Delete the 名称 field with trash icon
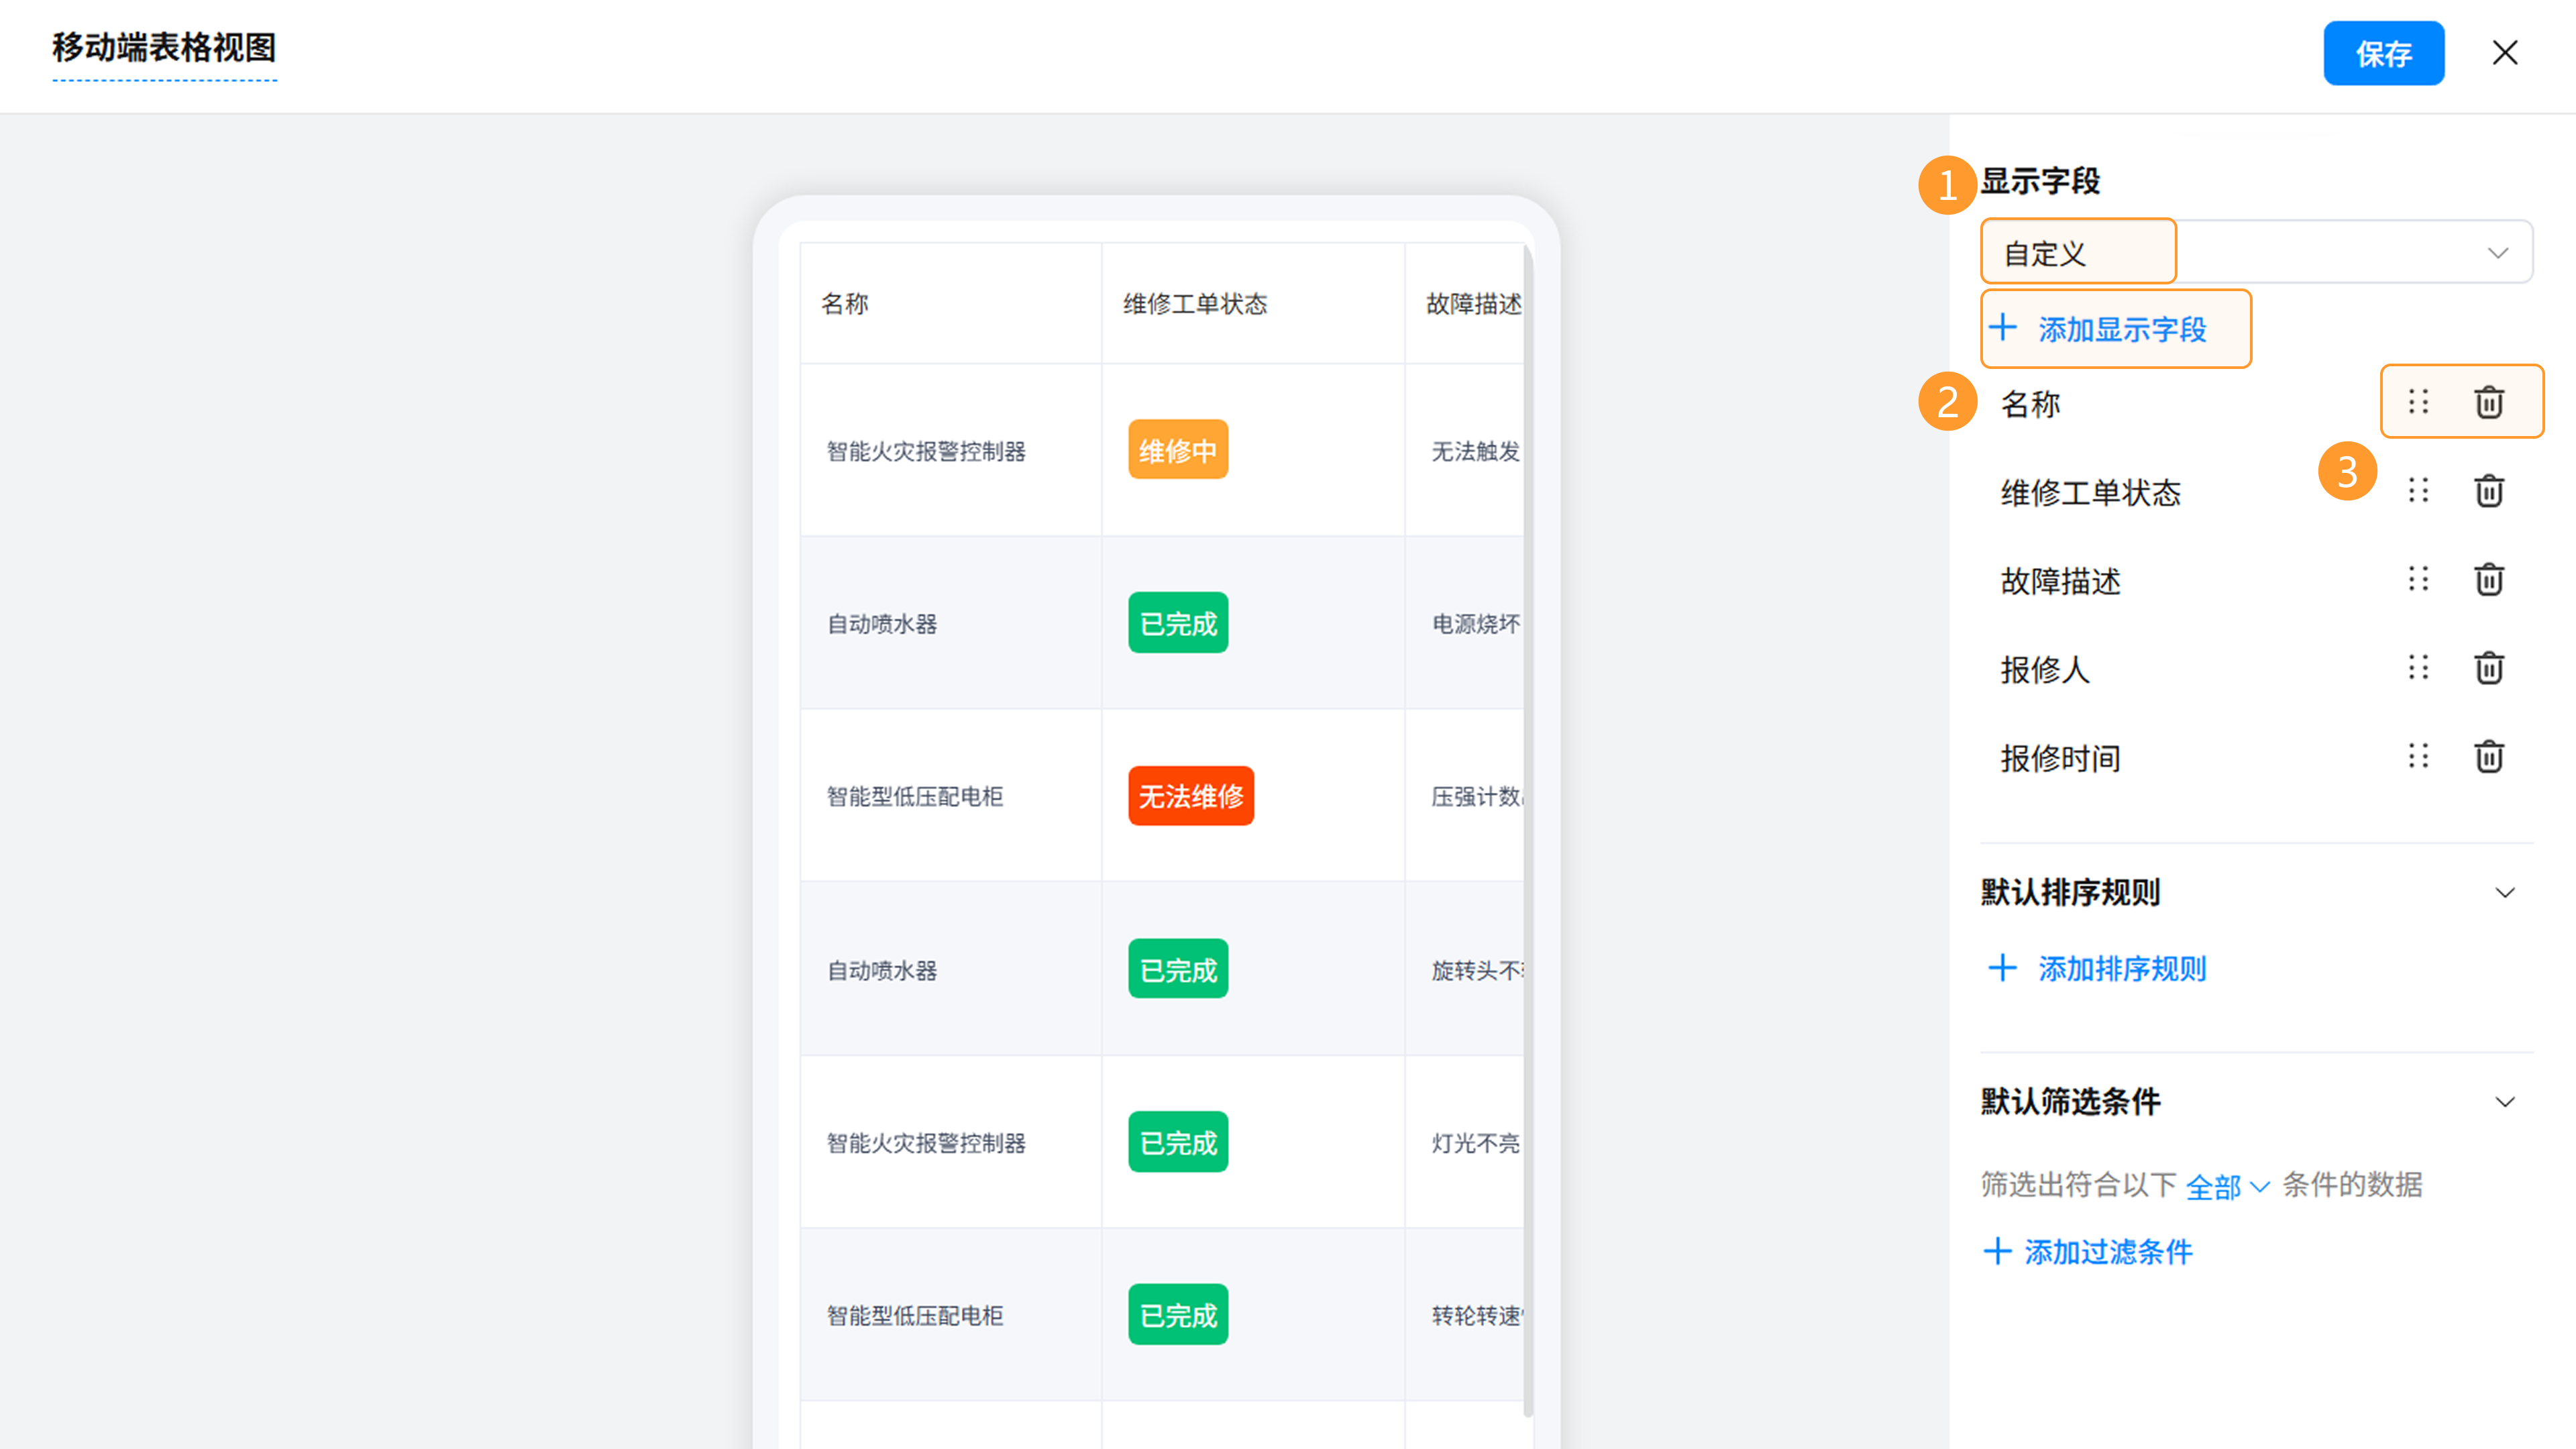Screen dimensions: 2576x1449 tap(2488, 402)
